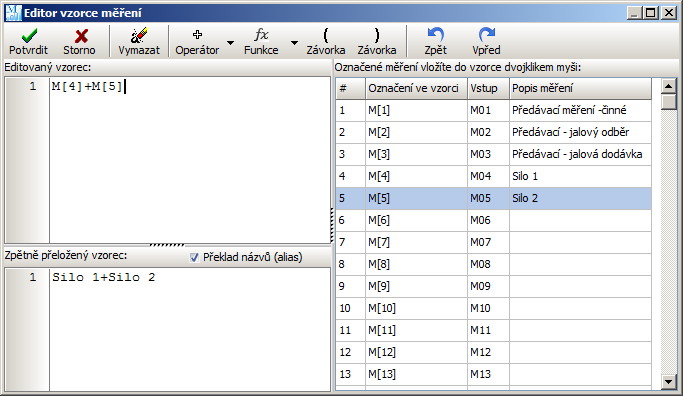Maximize the Editor vzorce měření window
This screenshot has height=396, width=683.
click(x=651, y=13)
